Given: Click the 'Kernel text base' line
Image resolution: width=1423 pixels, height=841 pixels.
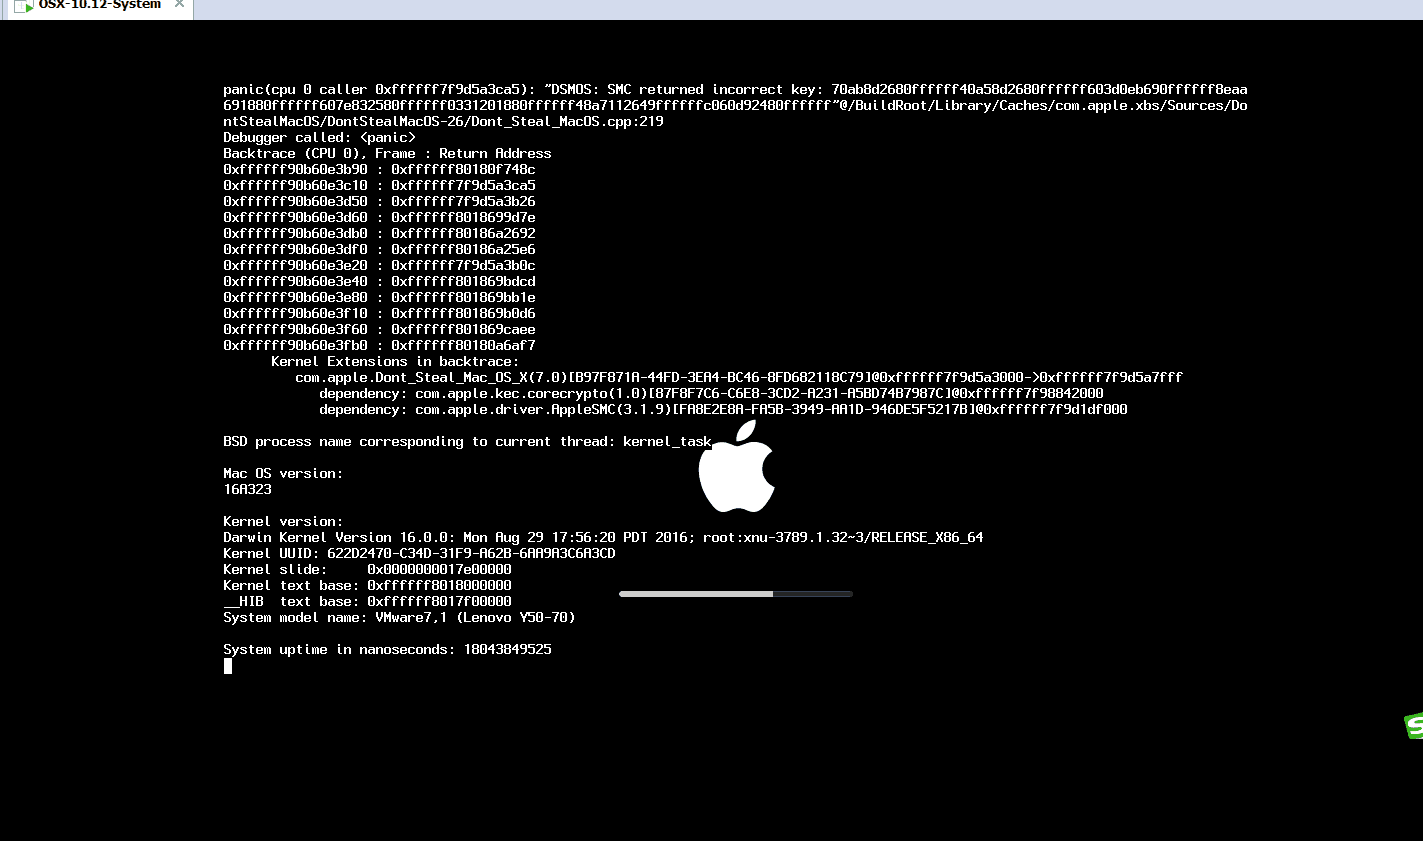Looking at the screenshot, I should [x=367, y=585].
